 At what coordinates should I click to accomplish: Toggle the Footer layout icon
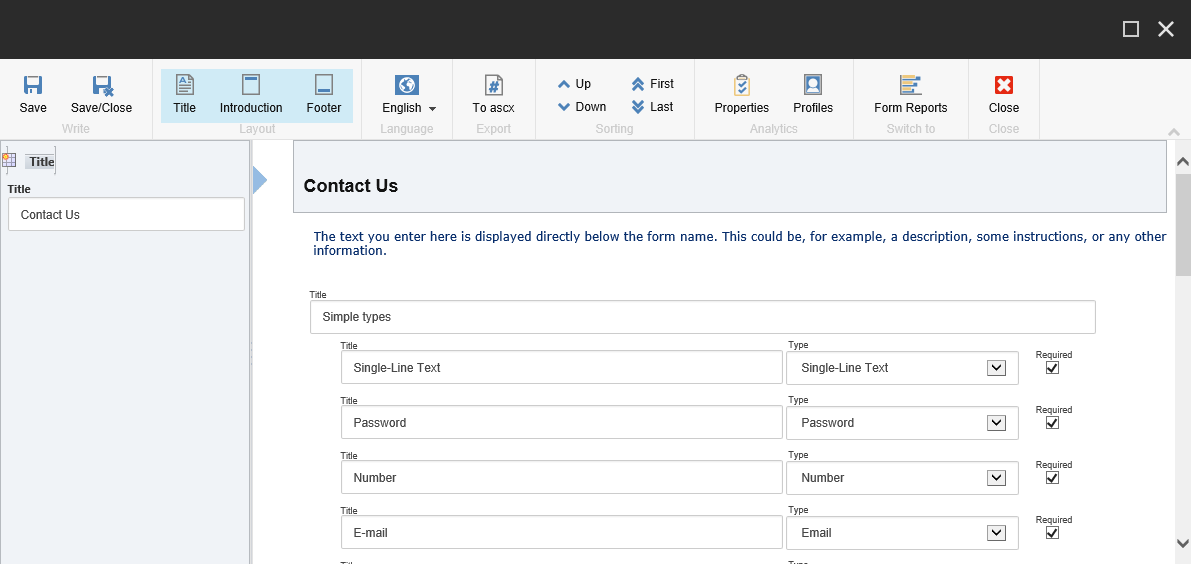(324, 86)
